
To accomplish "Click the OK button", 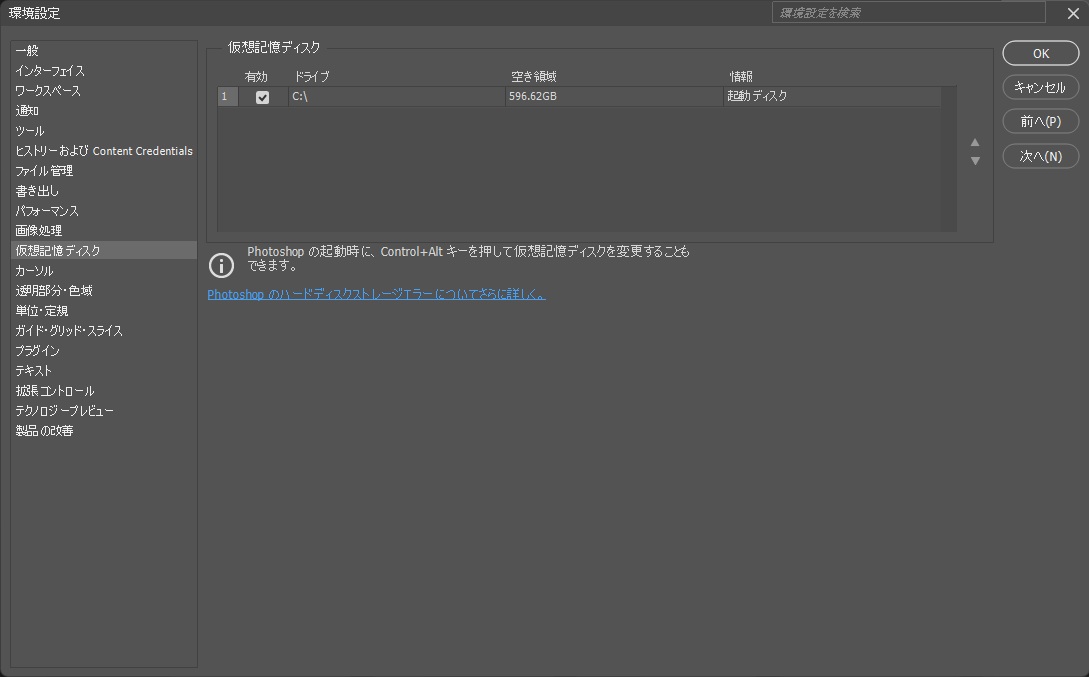I will 1040,53.
